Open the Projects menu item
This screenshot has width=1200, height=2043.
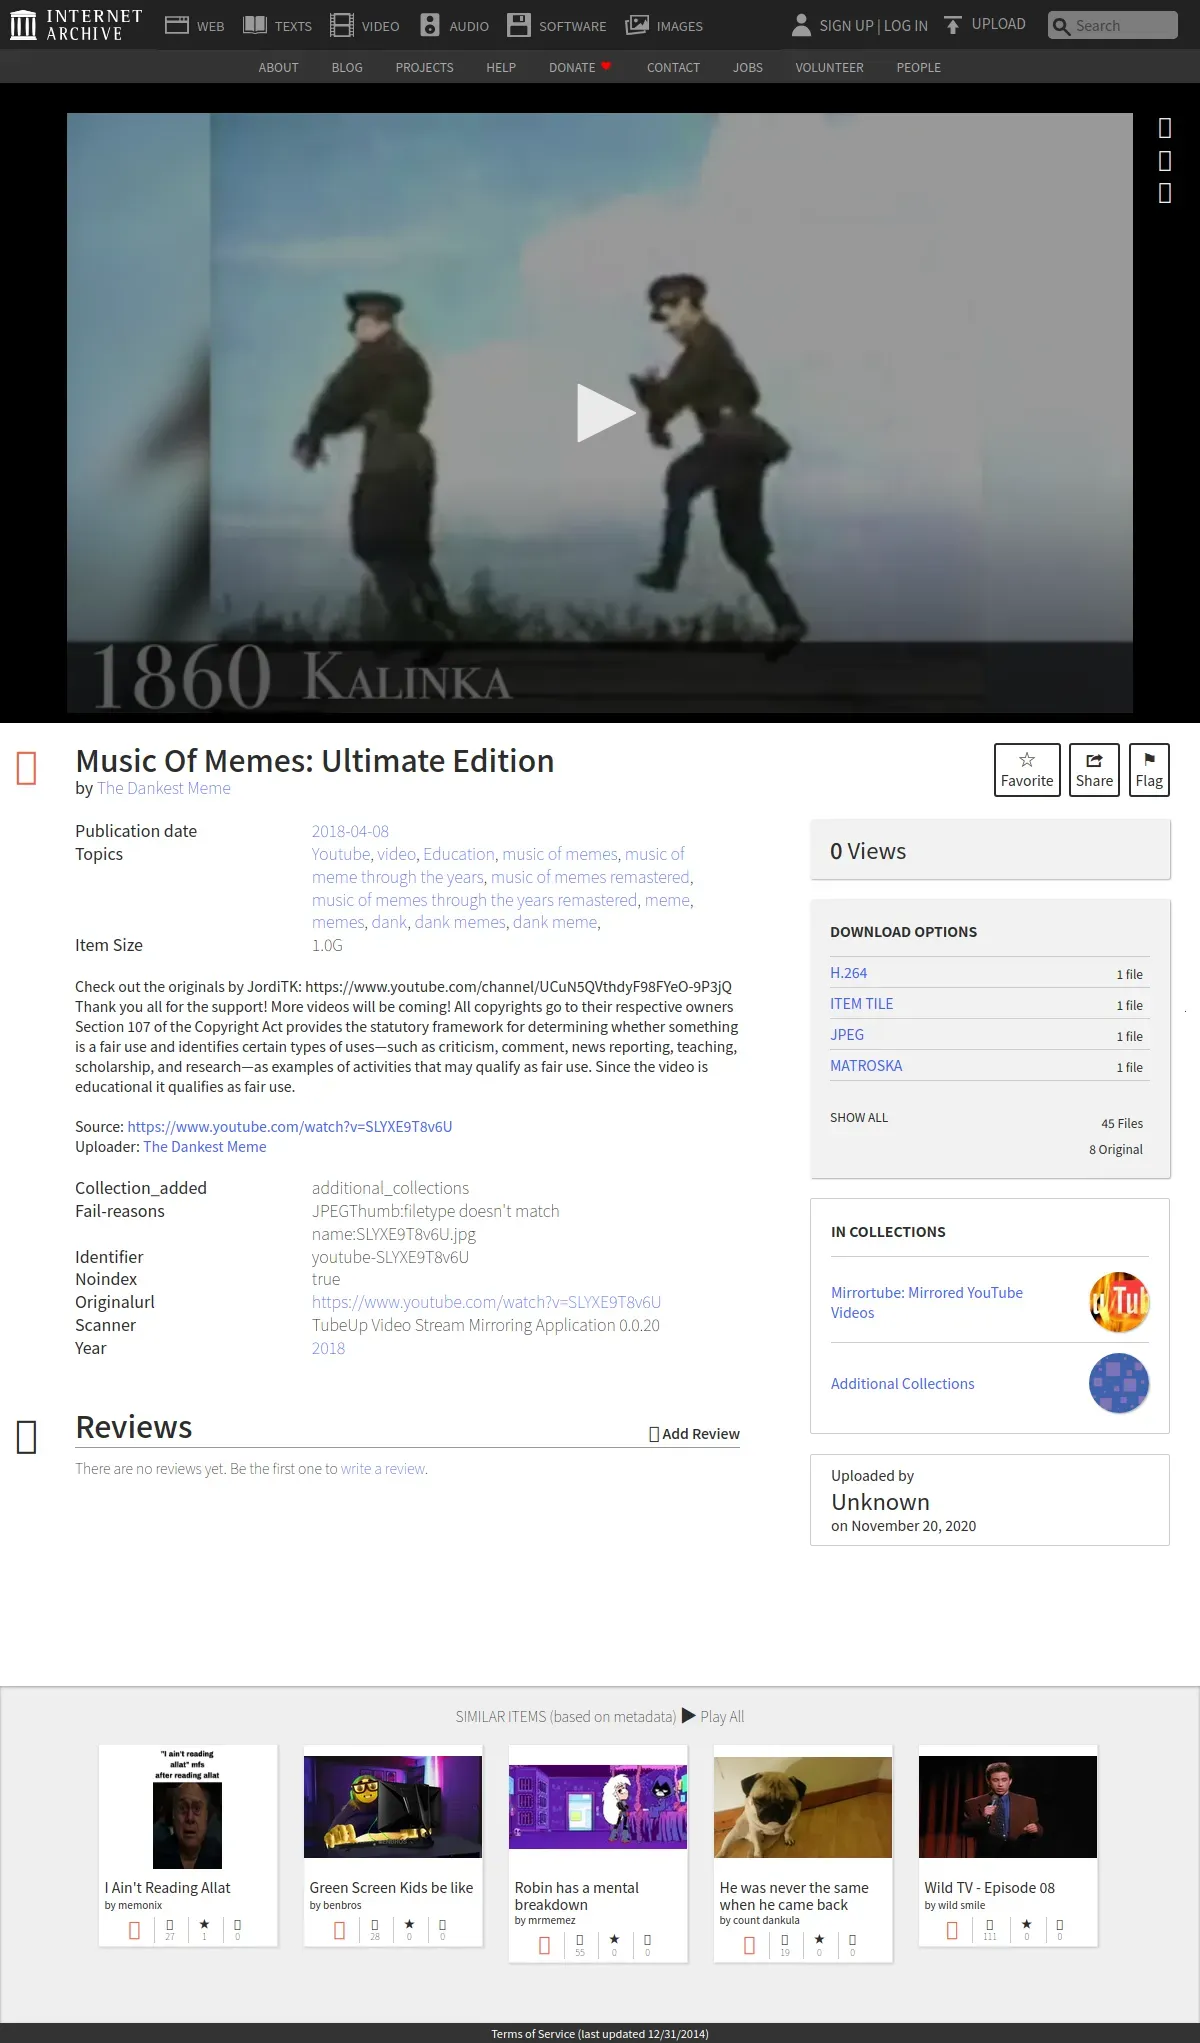point(424,67)
